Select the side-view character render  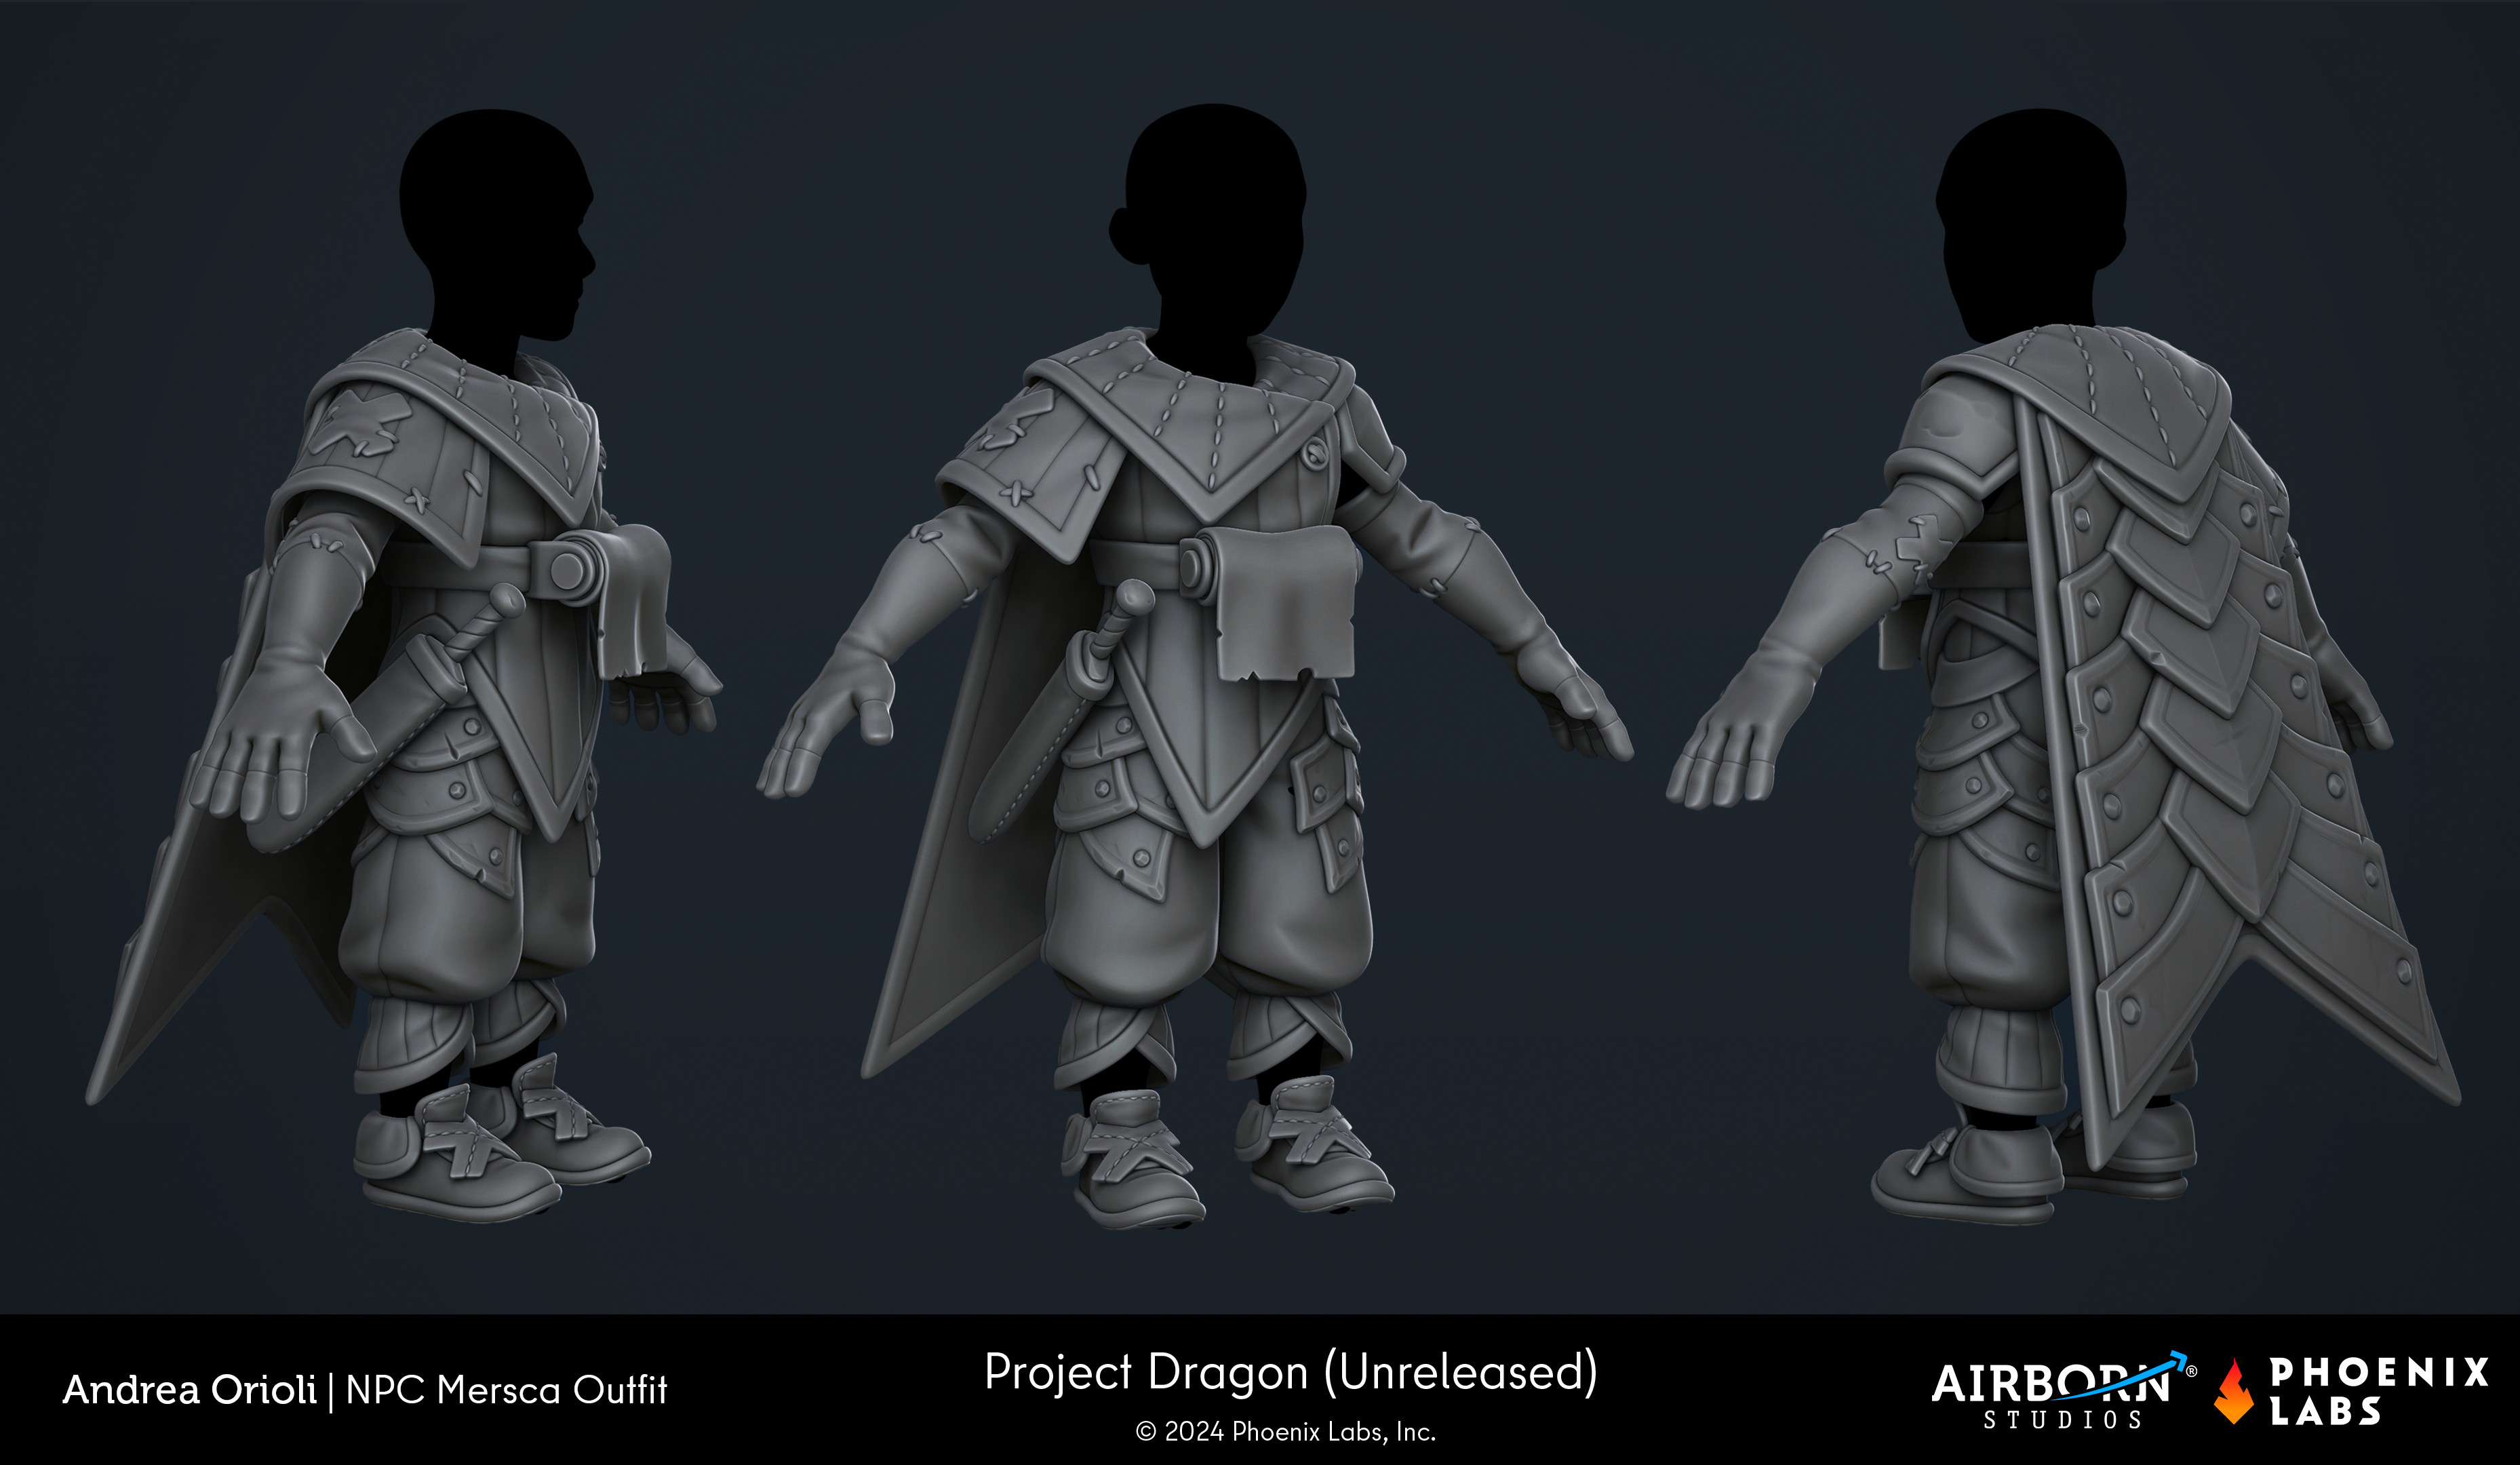(x=405, y=665)
